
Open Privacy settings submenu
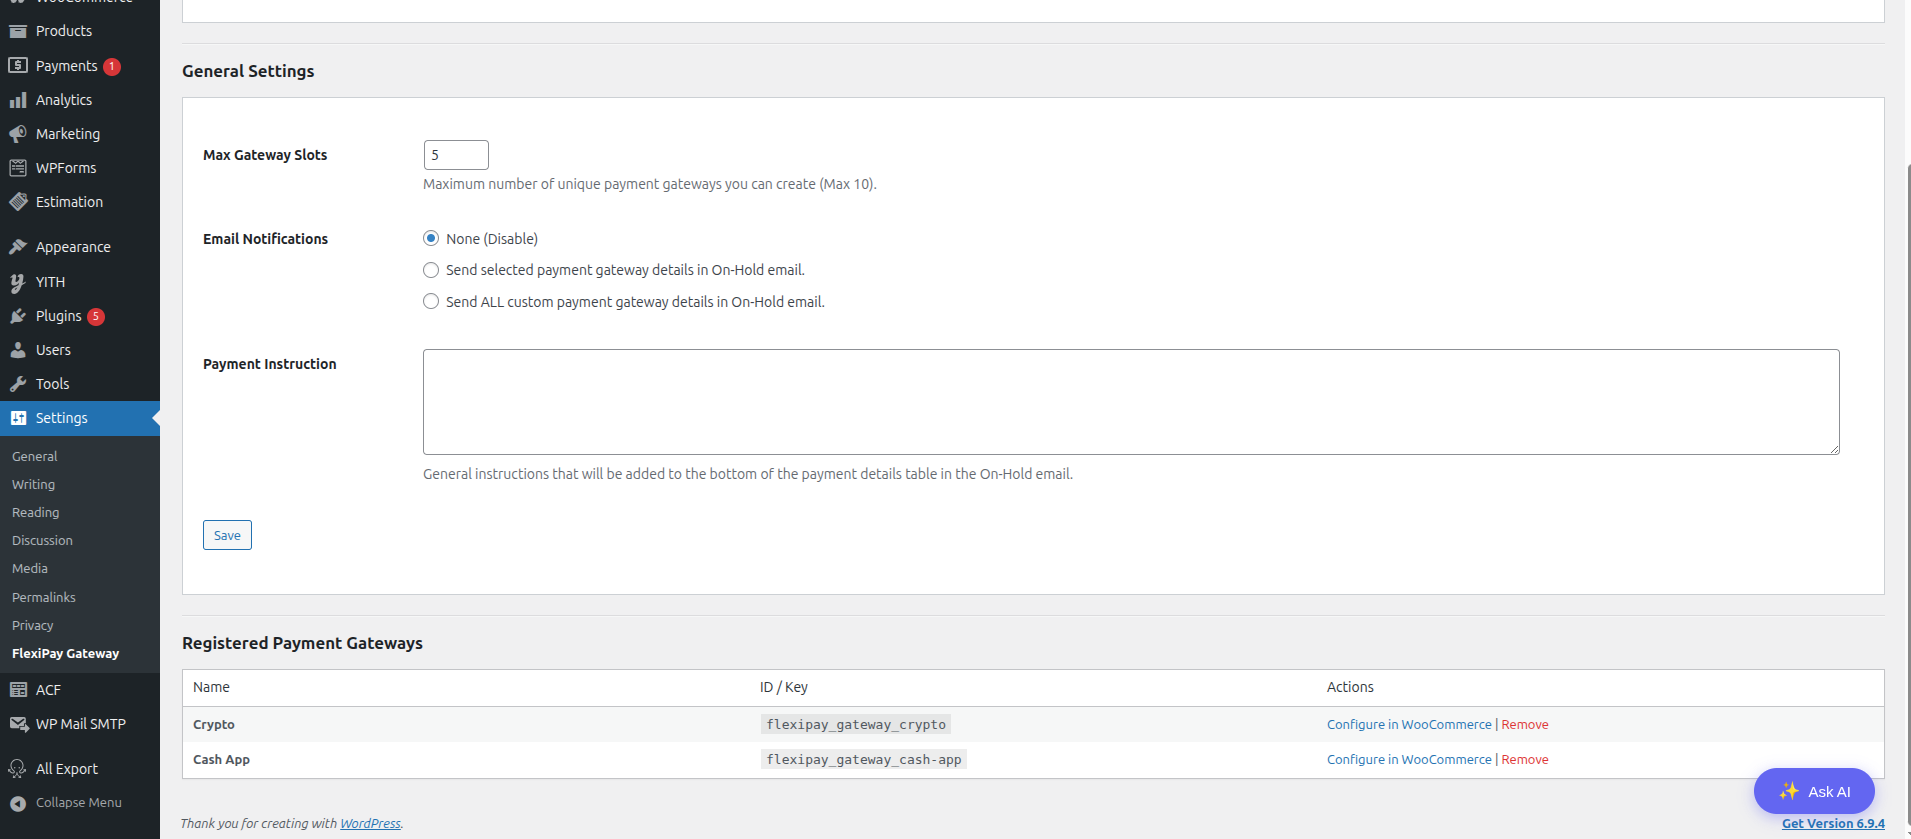coord(33,625)
